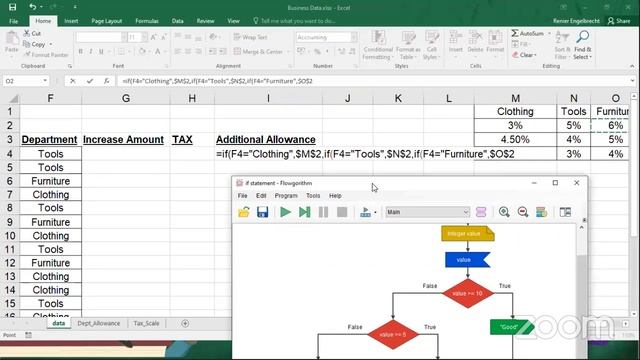This screenshot has width=640, height=360.
Task: Select the value >= 5 decision diamond
Action: pos(393,335)
